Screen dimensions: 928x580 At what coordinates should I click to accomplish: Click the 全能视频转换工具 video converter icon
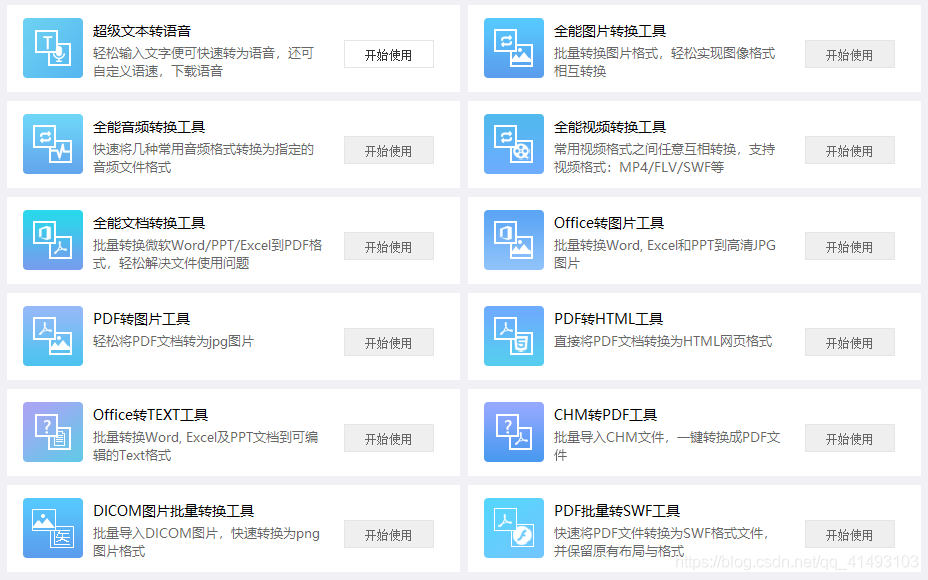(x=514, y=144)
